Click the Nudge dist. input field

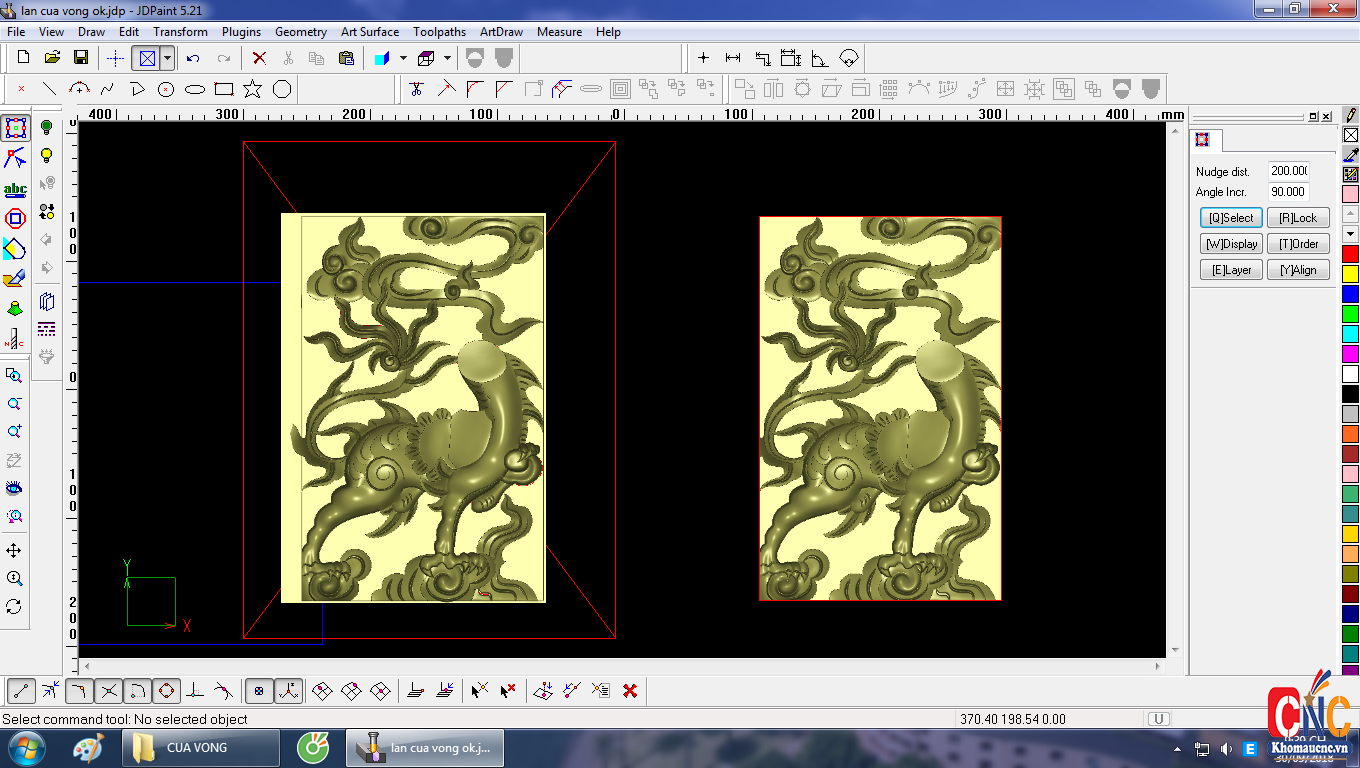[1288, 171]
